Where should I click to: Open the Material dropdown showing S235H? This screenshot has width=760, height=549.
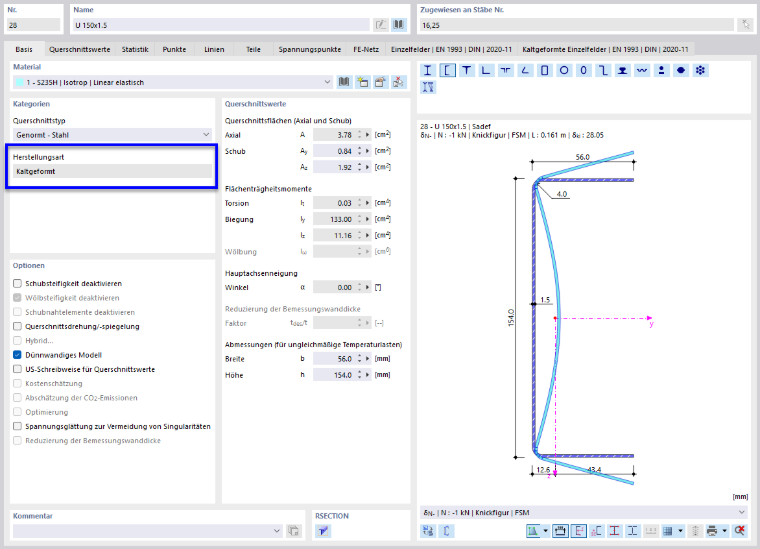point(173,82)
